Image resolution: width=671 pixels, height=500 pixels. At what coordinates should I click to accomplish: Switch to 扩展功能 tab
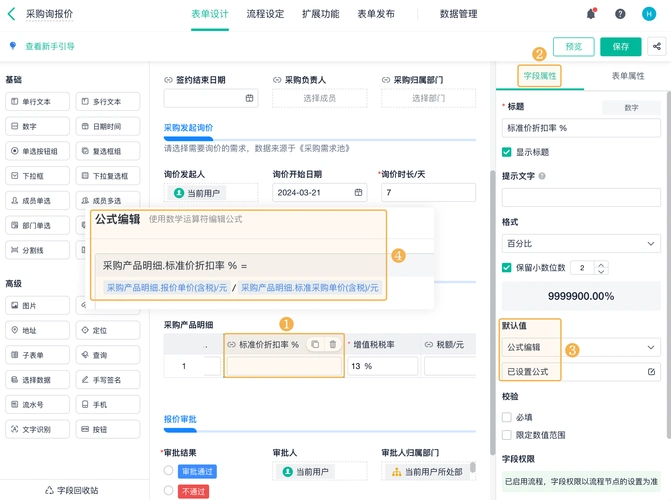click(321, 14)
